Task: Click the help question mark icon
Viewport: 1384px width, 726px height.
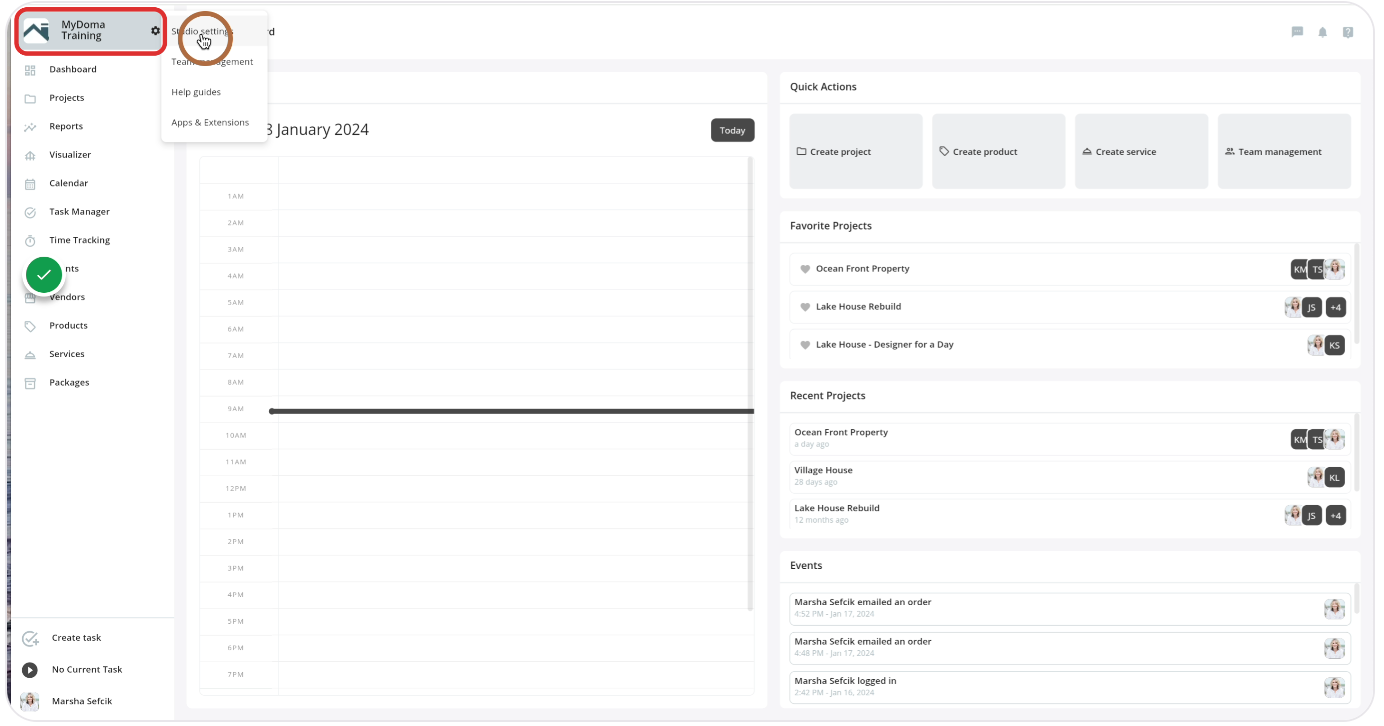Action: [x=1348, y=32]
